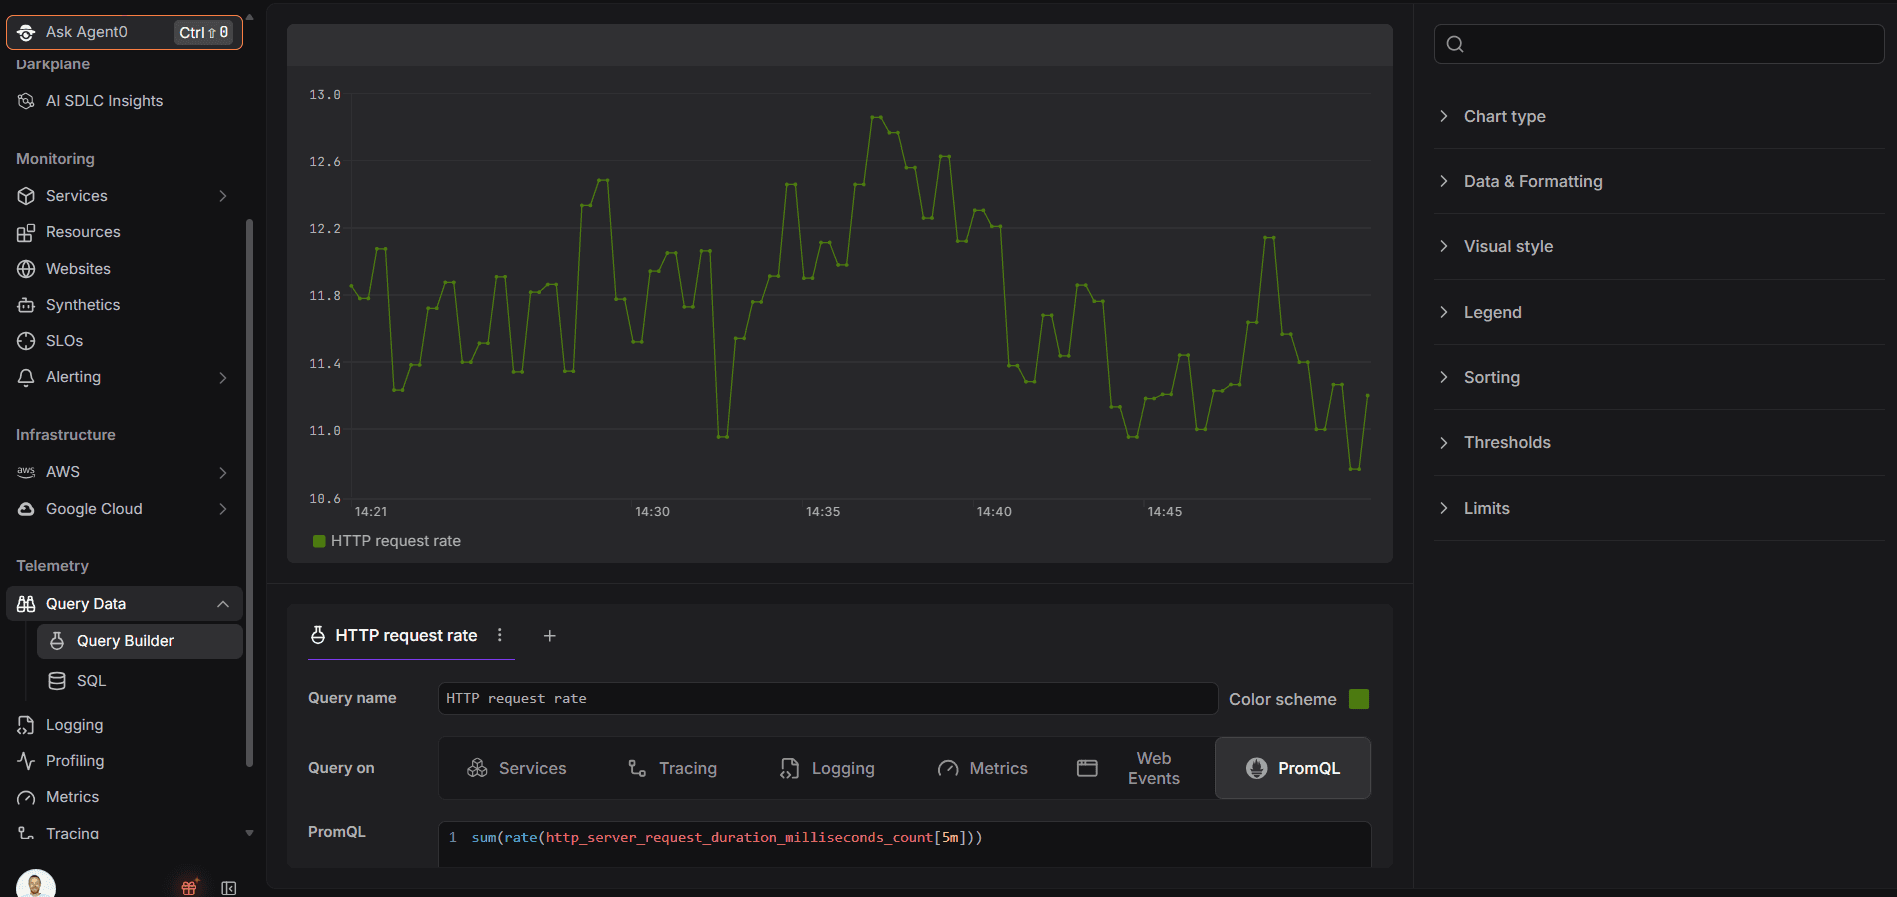The height and width of the screenshot is (897, 1897).
Task: Expand the Chart type settings
Action: (x=1659, y=117)
